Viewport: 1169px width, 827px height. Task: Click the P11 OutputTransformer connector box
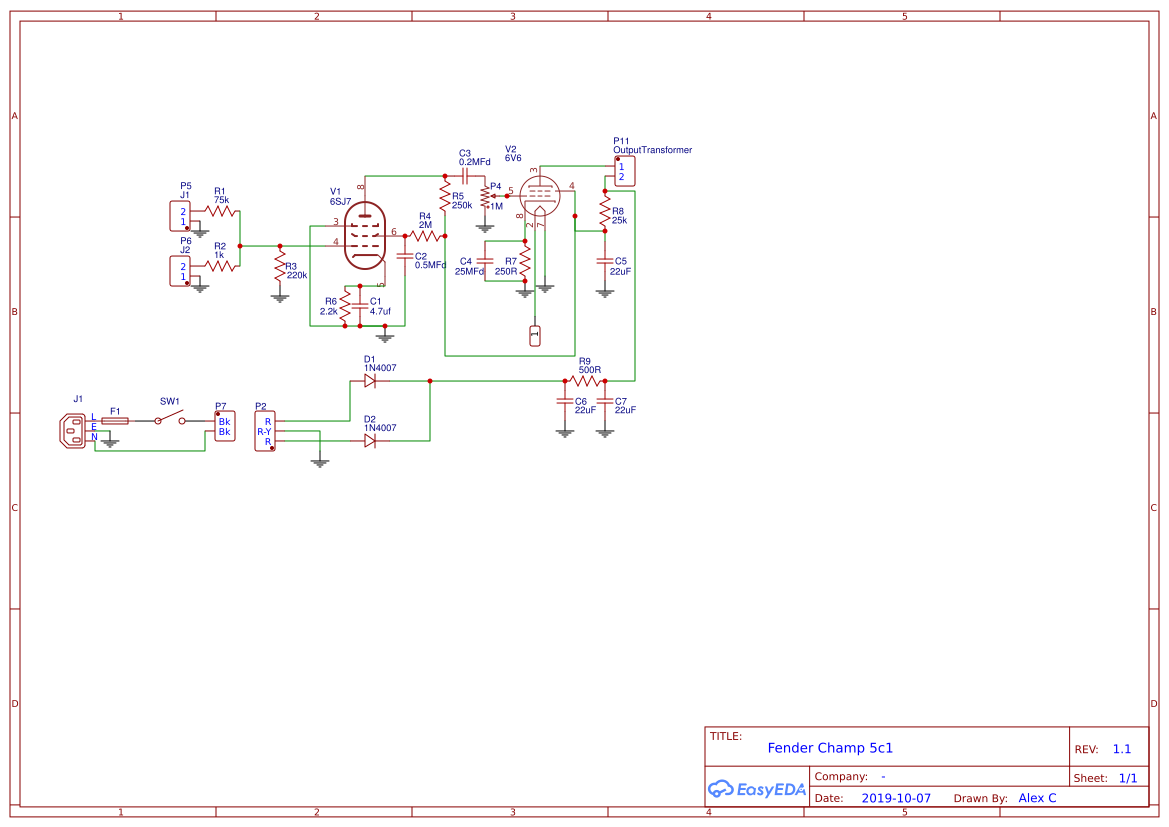(625, 171)
